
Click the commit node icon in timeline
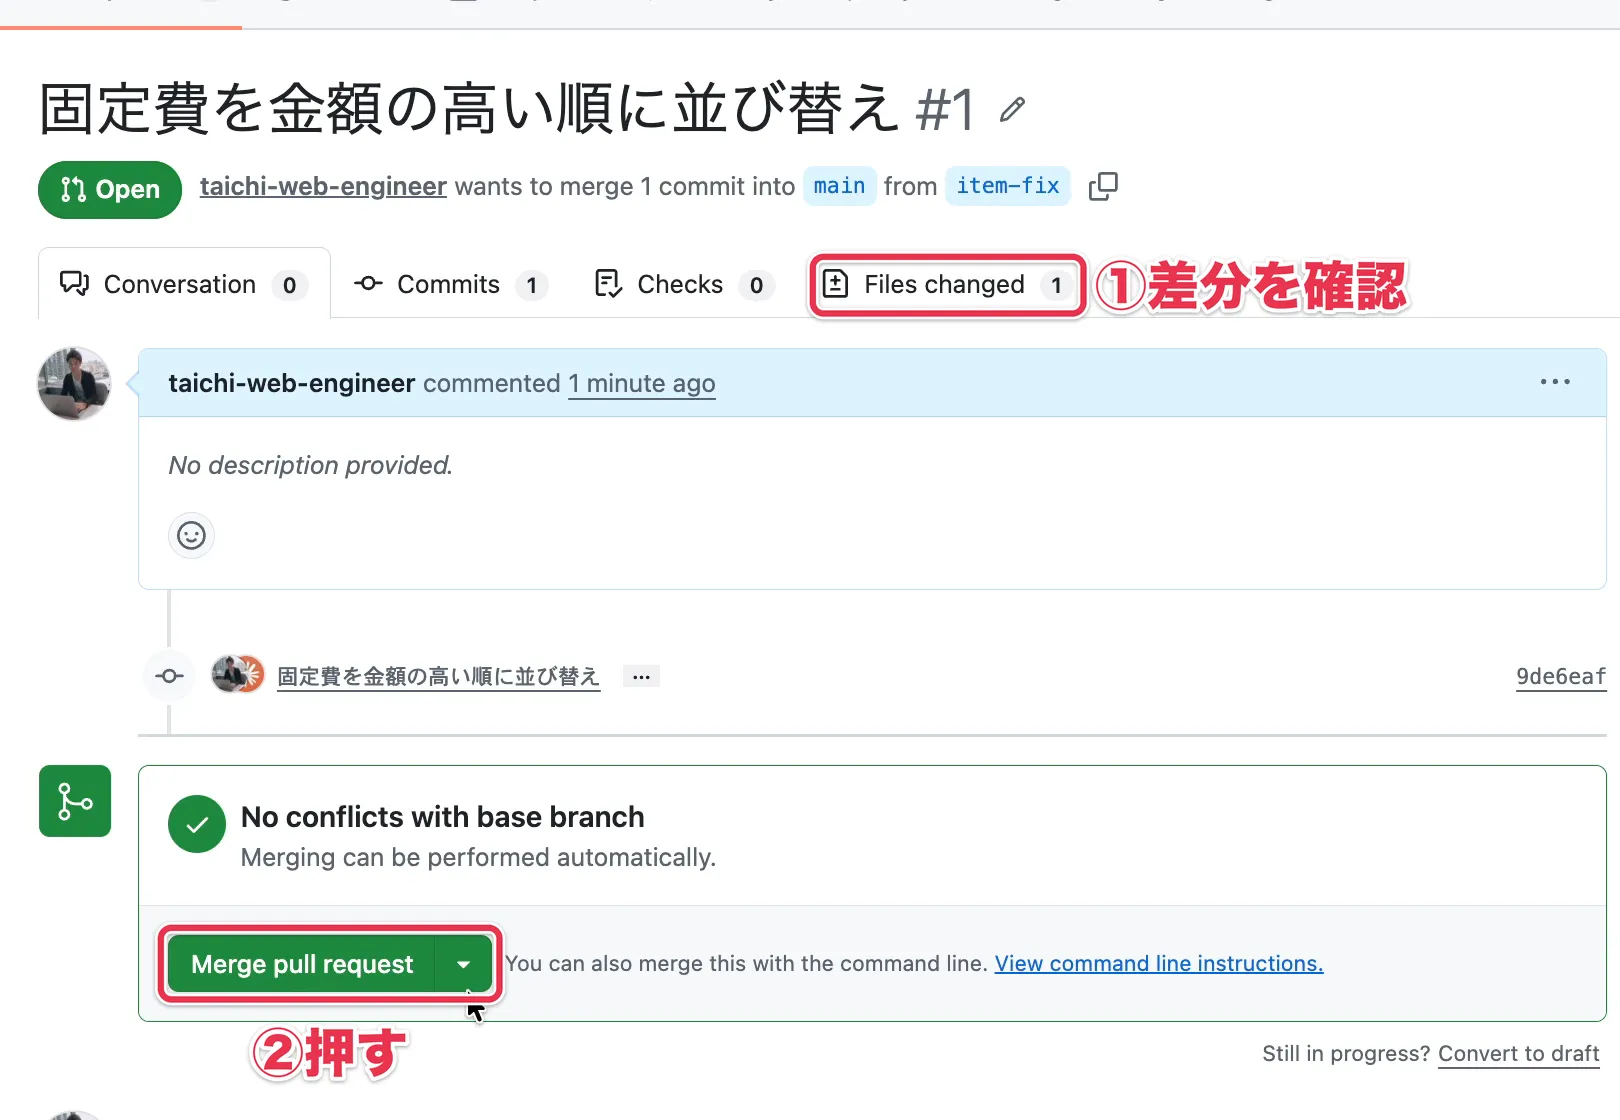[x=169, y=676]
